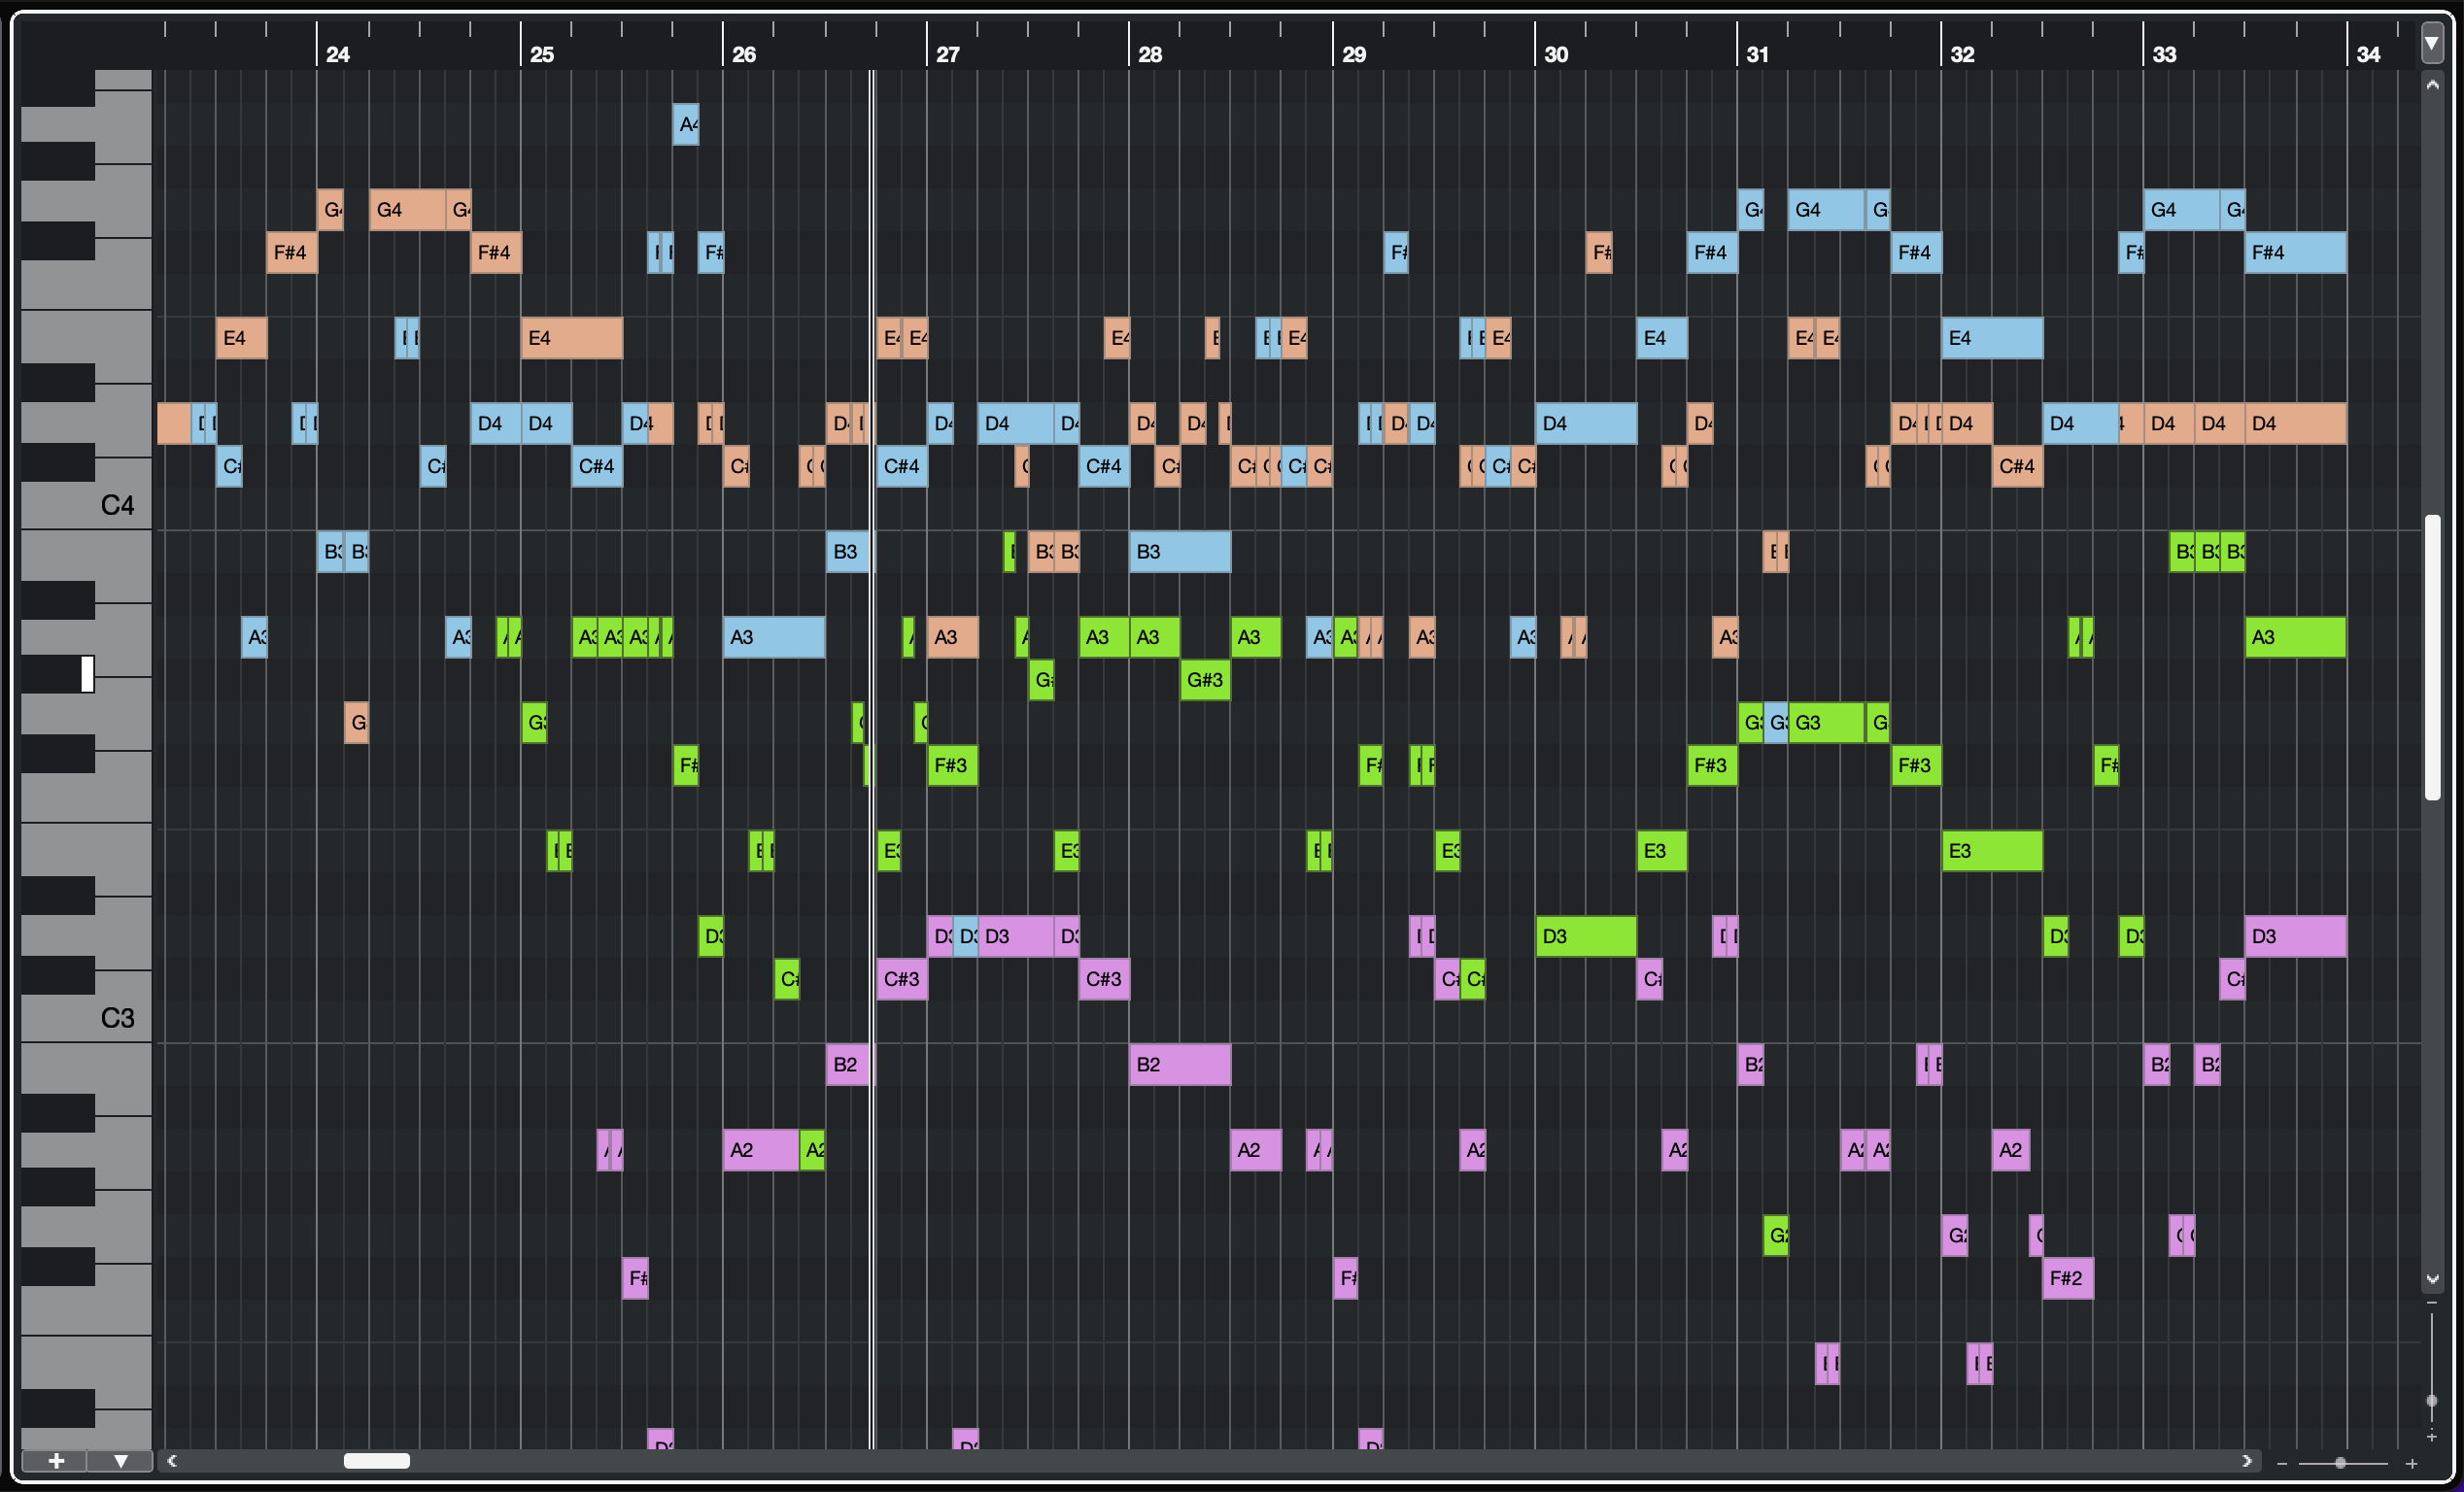The image size is (2464, 1492).
Task: Select the long green A3 note in bar 33
Action: [x=2296, y=637]
